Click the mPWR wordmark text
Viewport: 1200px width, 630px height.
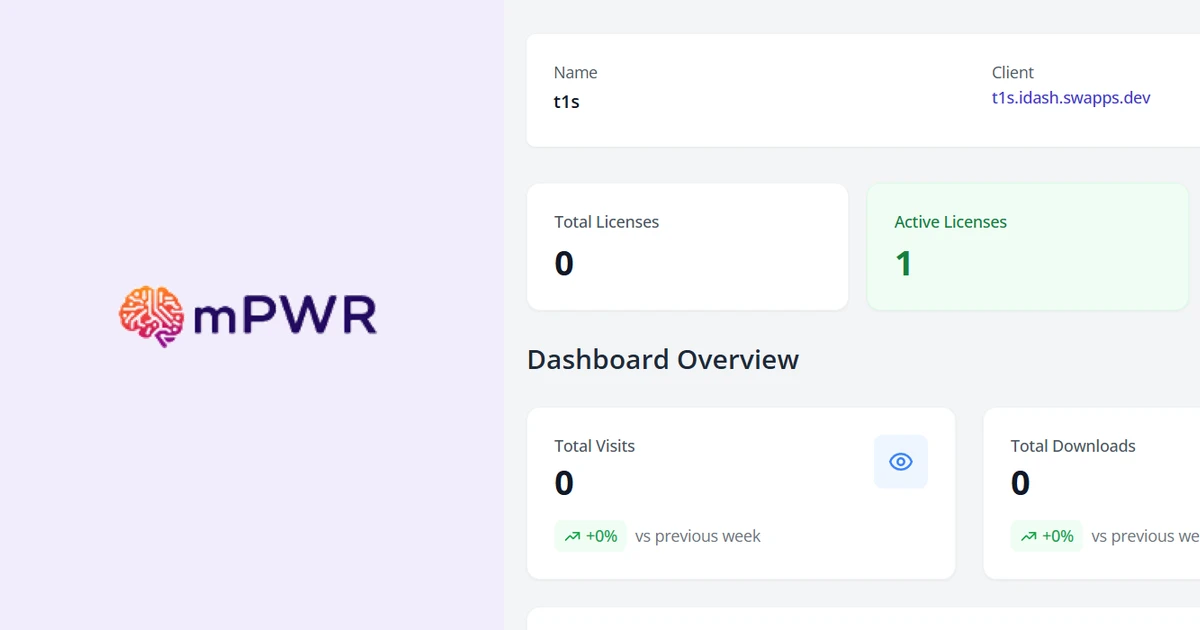pos(285,317)
